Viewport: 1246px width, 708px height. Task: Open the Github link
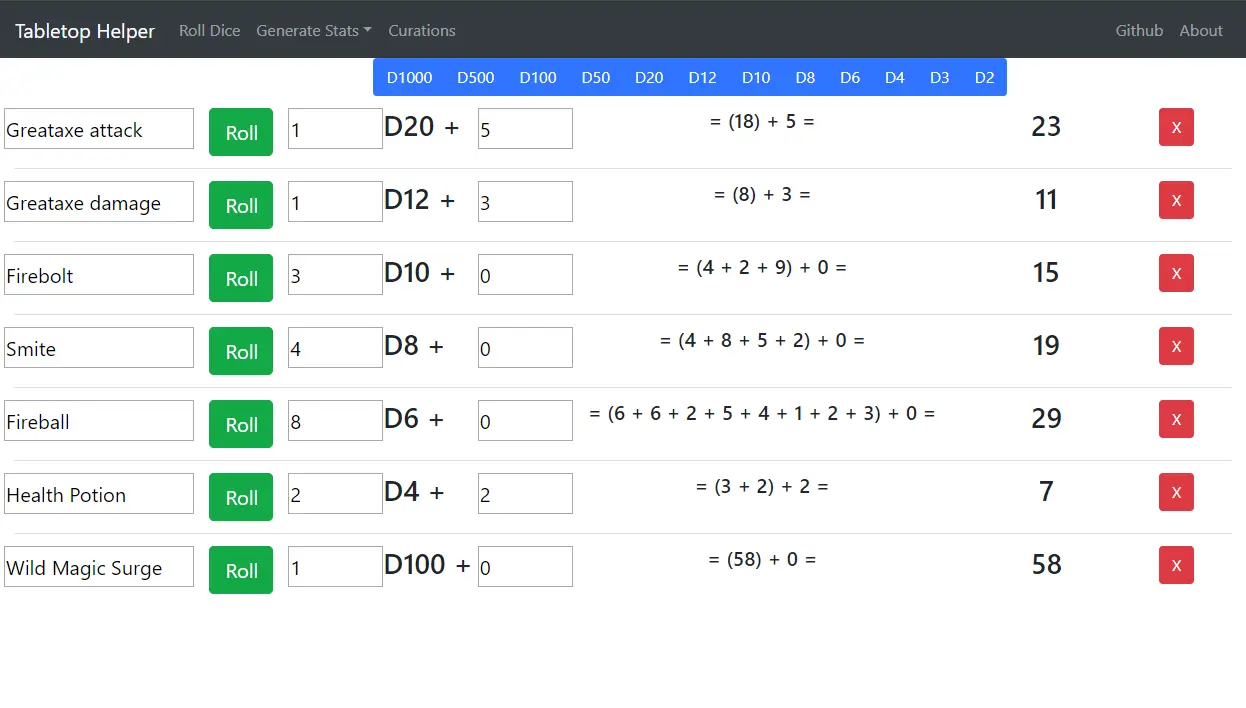pyautogui.click(x=1139, y=31)
